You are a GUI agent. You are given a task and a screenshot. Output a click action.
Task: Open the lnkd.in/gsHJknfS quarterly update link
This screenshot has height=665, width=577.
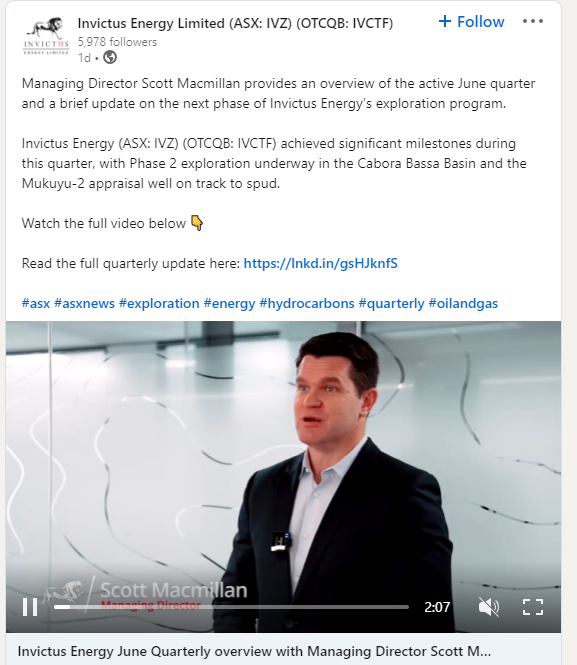tap(321, 263)
